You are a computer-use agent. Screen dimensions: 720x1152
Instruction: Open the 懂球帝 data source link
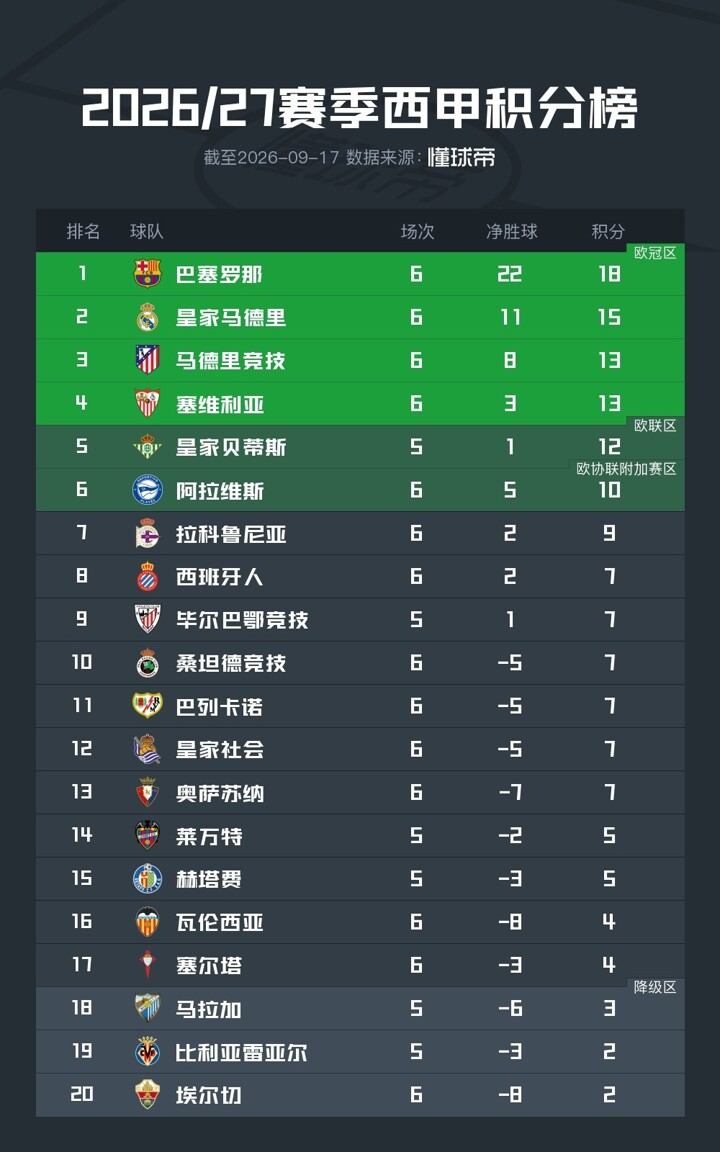461,157
